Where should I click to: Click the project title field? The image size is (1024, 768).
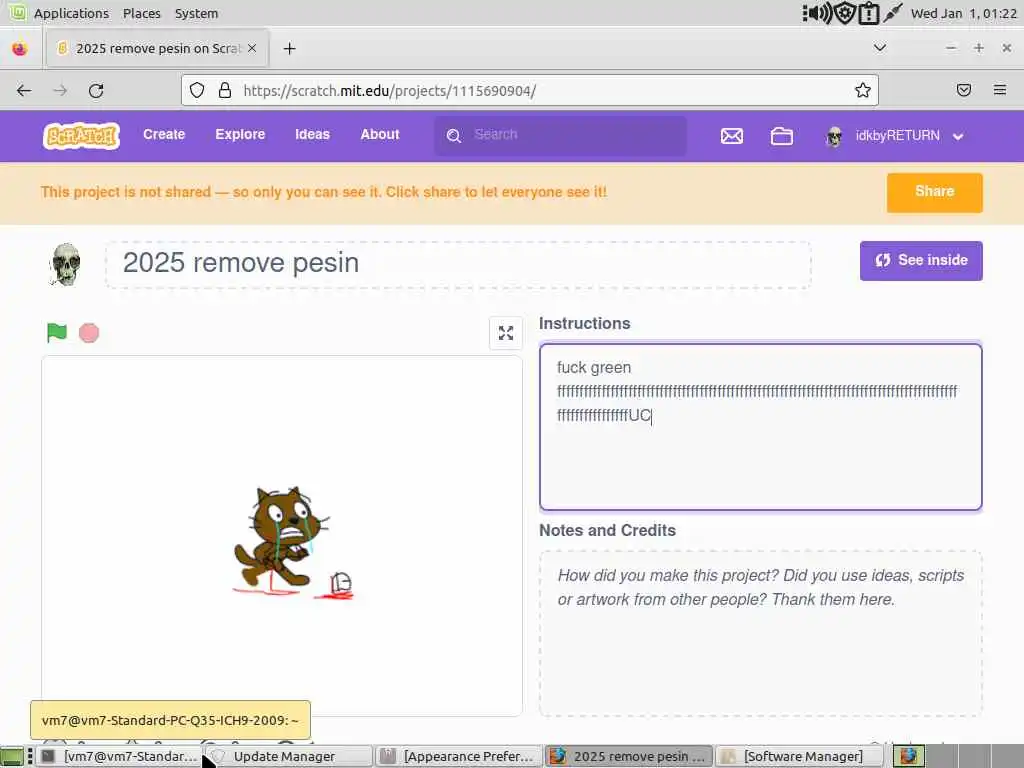pos(458,264)
